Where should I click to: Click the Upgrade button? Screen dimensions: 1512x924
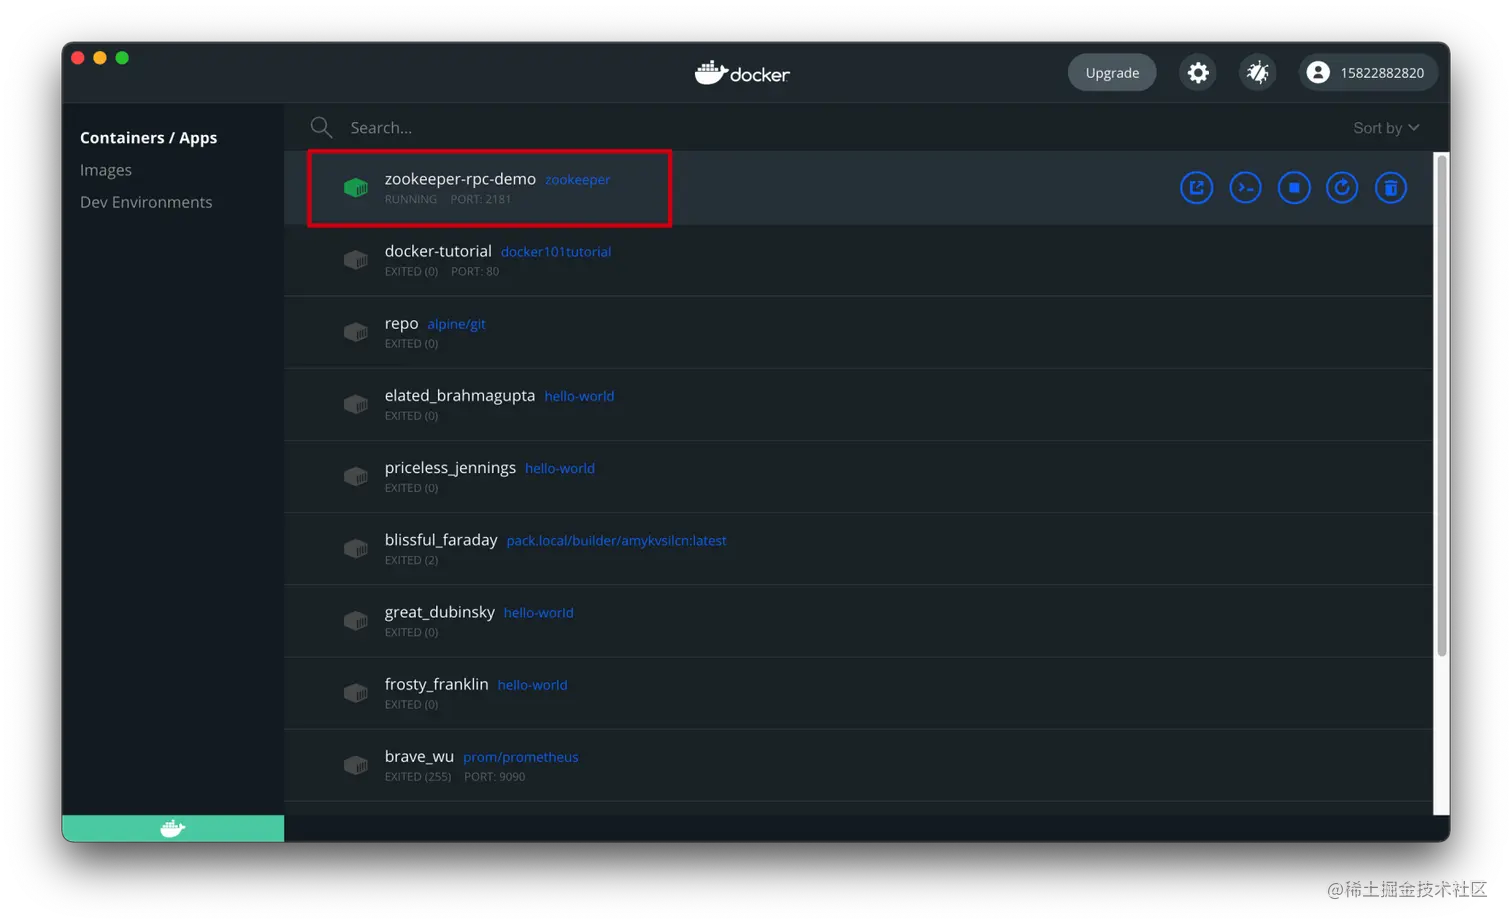coord(1112,73)
